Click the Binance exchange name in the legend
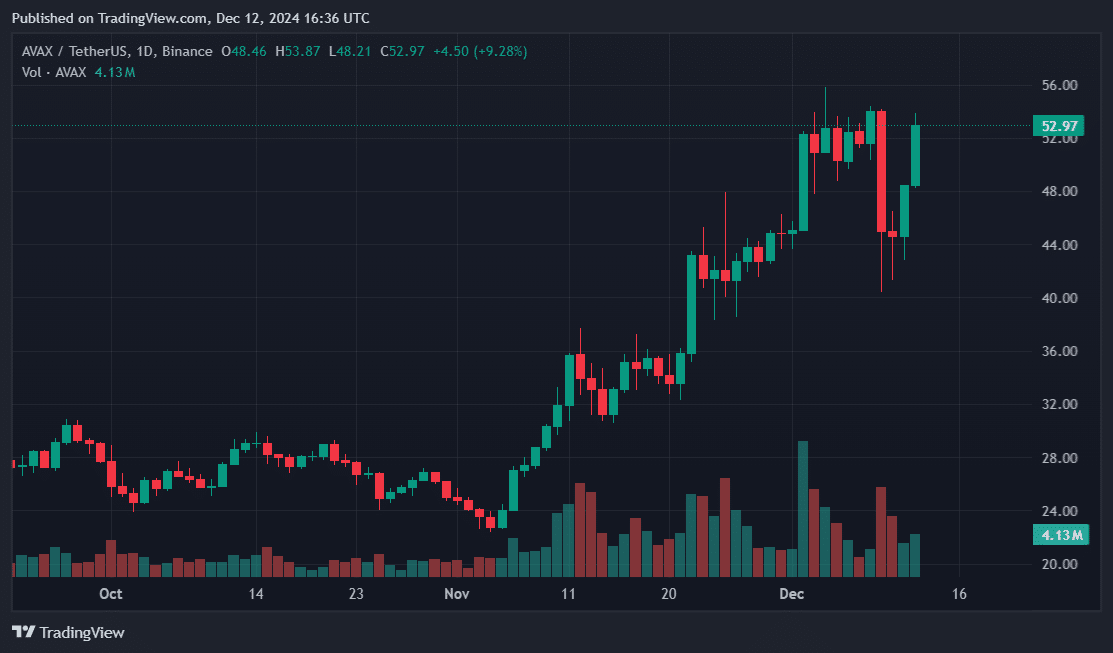The image size is (1113, 653). pos(187,51)
